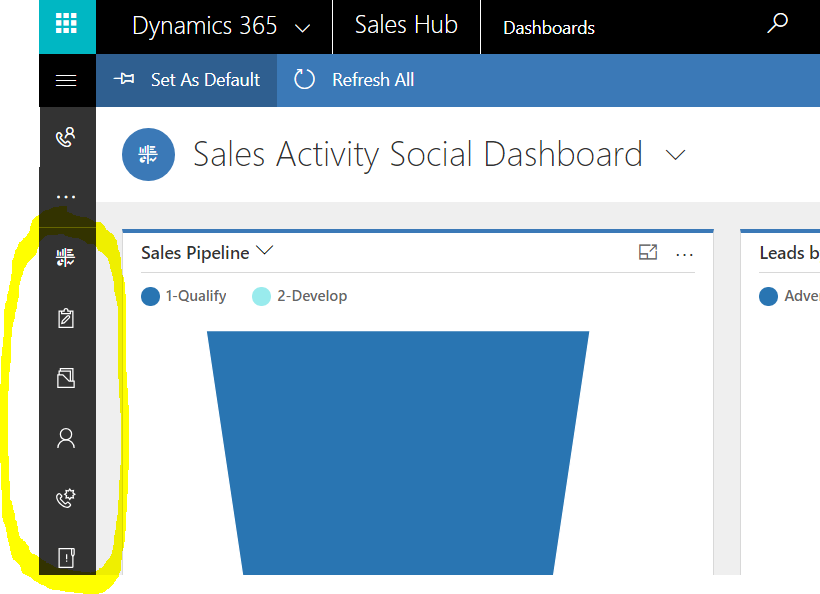Click the Leads chart title

[789, 253]
